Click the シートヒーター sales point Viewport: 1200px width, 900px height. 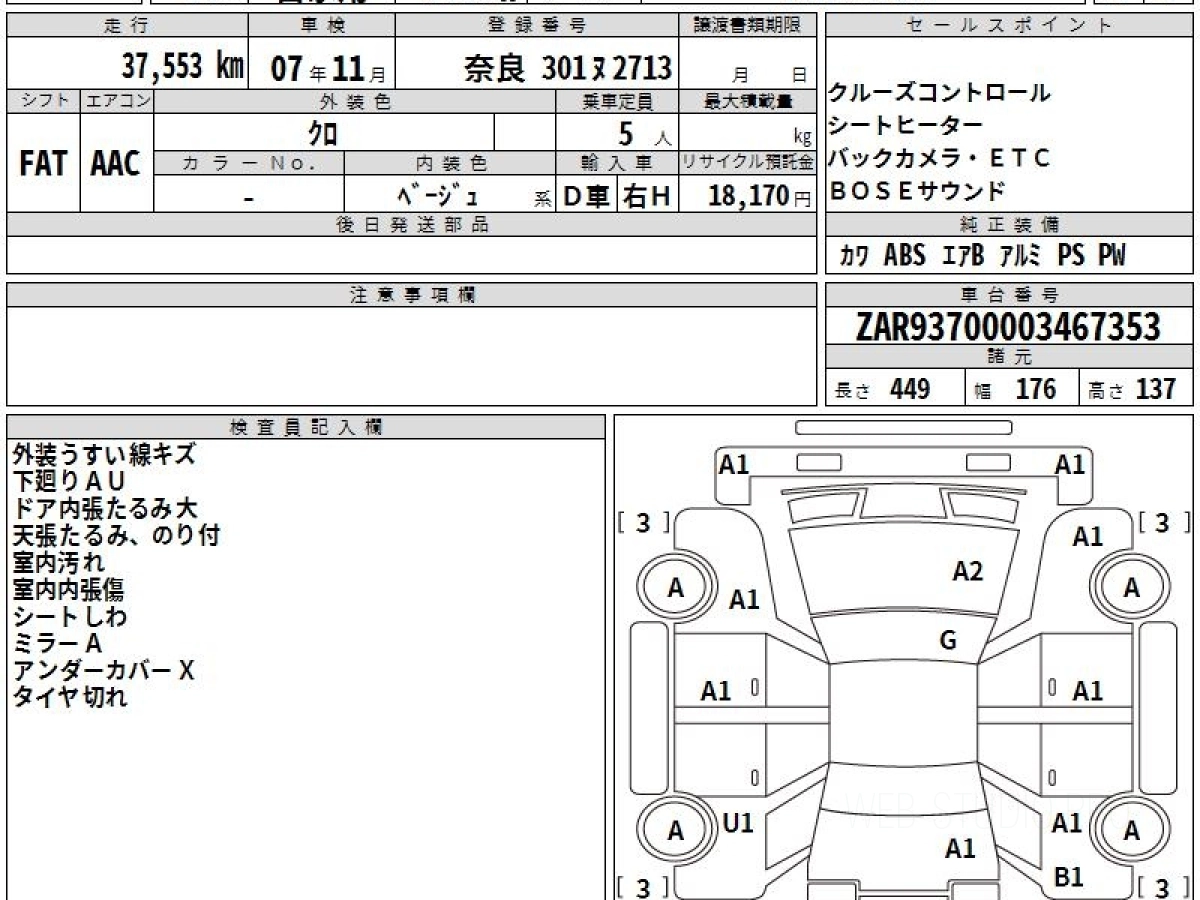tap(906, 125)
